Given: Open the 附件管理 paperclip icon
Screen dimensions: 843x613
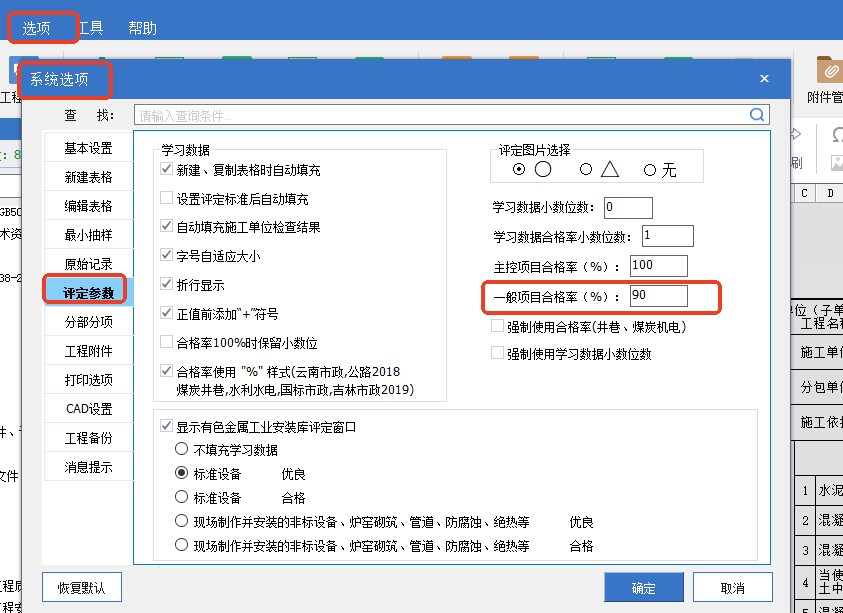Looking at the screenshot, I should click(828, 70).
